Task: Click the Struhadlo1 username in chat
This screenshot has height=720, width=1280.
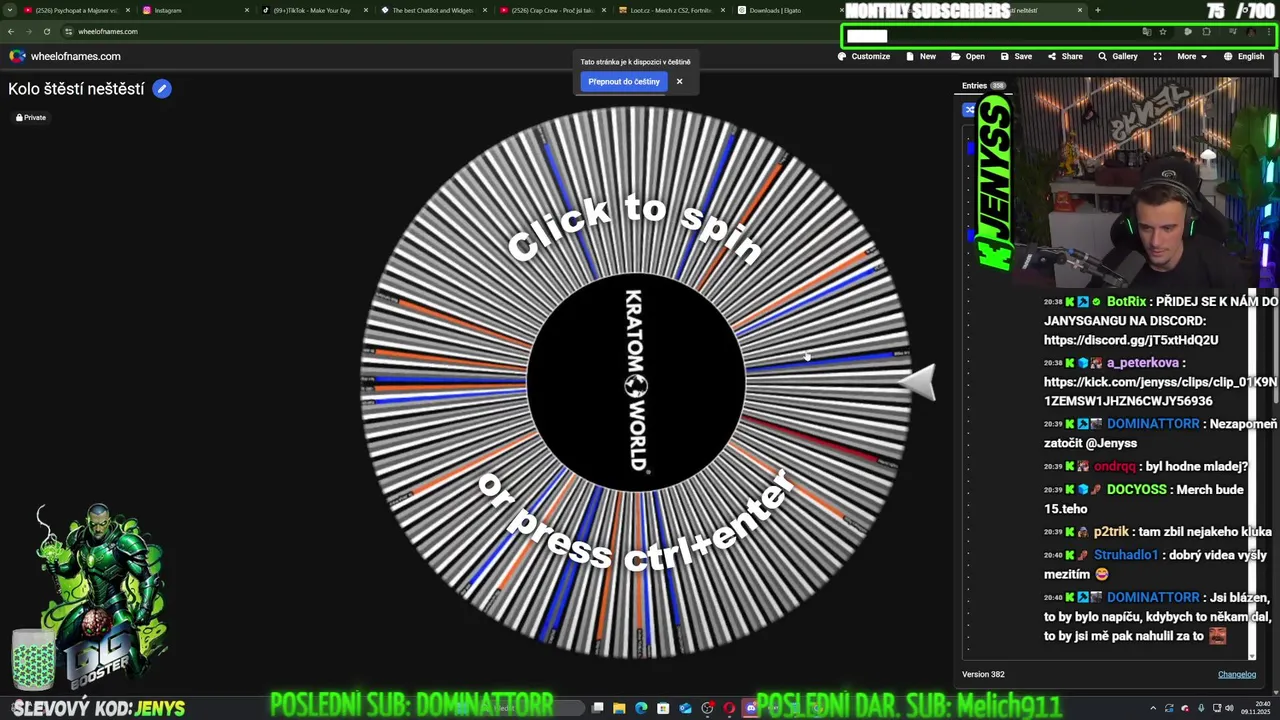Action: pyautogui.click(x=1126, y=555)
